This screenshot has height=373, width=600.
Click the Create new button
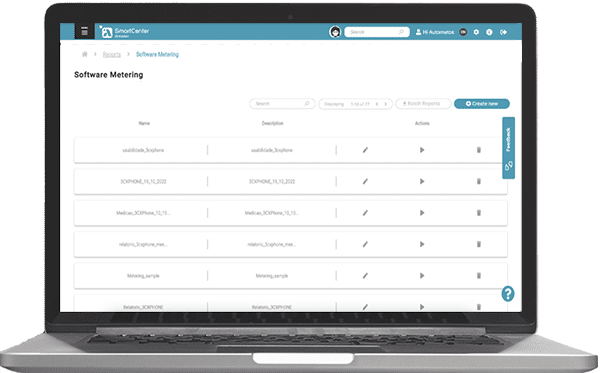482,104
